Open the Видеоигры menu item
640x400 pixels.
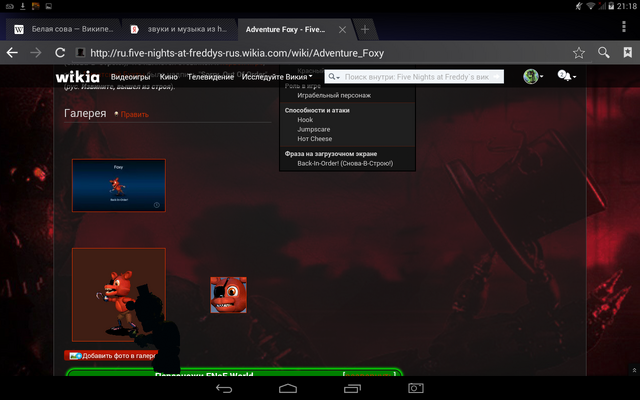pos(131,77)
